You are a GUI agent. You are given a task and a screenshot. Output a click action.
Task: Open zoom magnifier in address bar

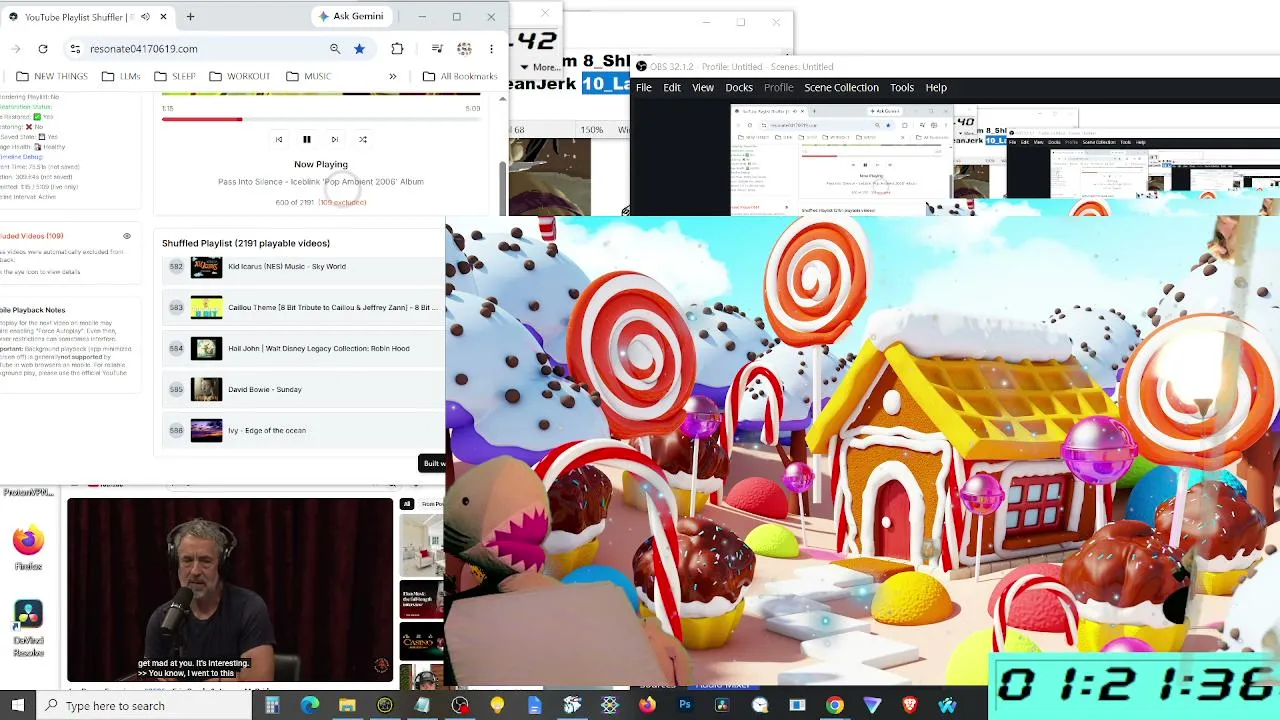pos(335,49)
